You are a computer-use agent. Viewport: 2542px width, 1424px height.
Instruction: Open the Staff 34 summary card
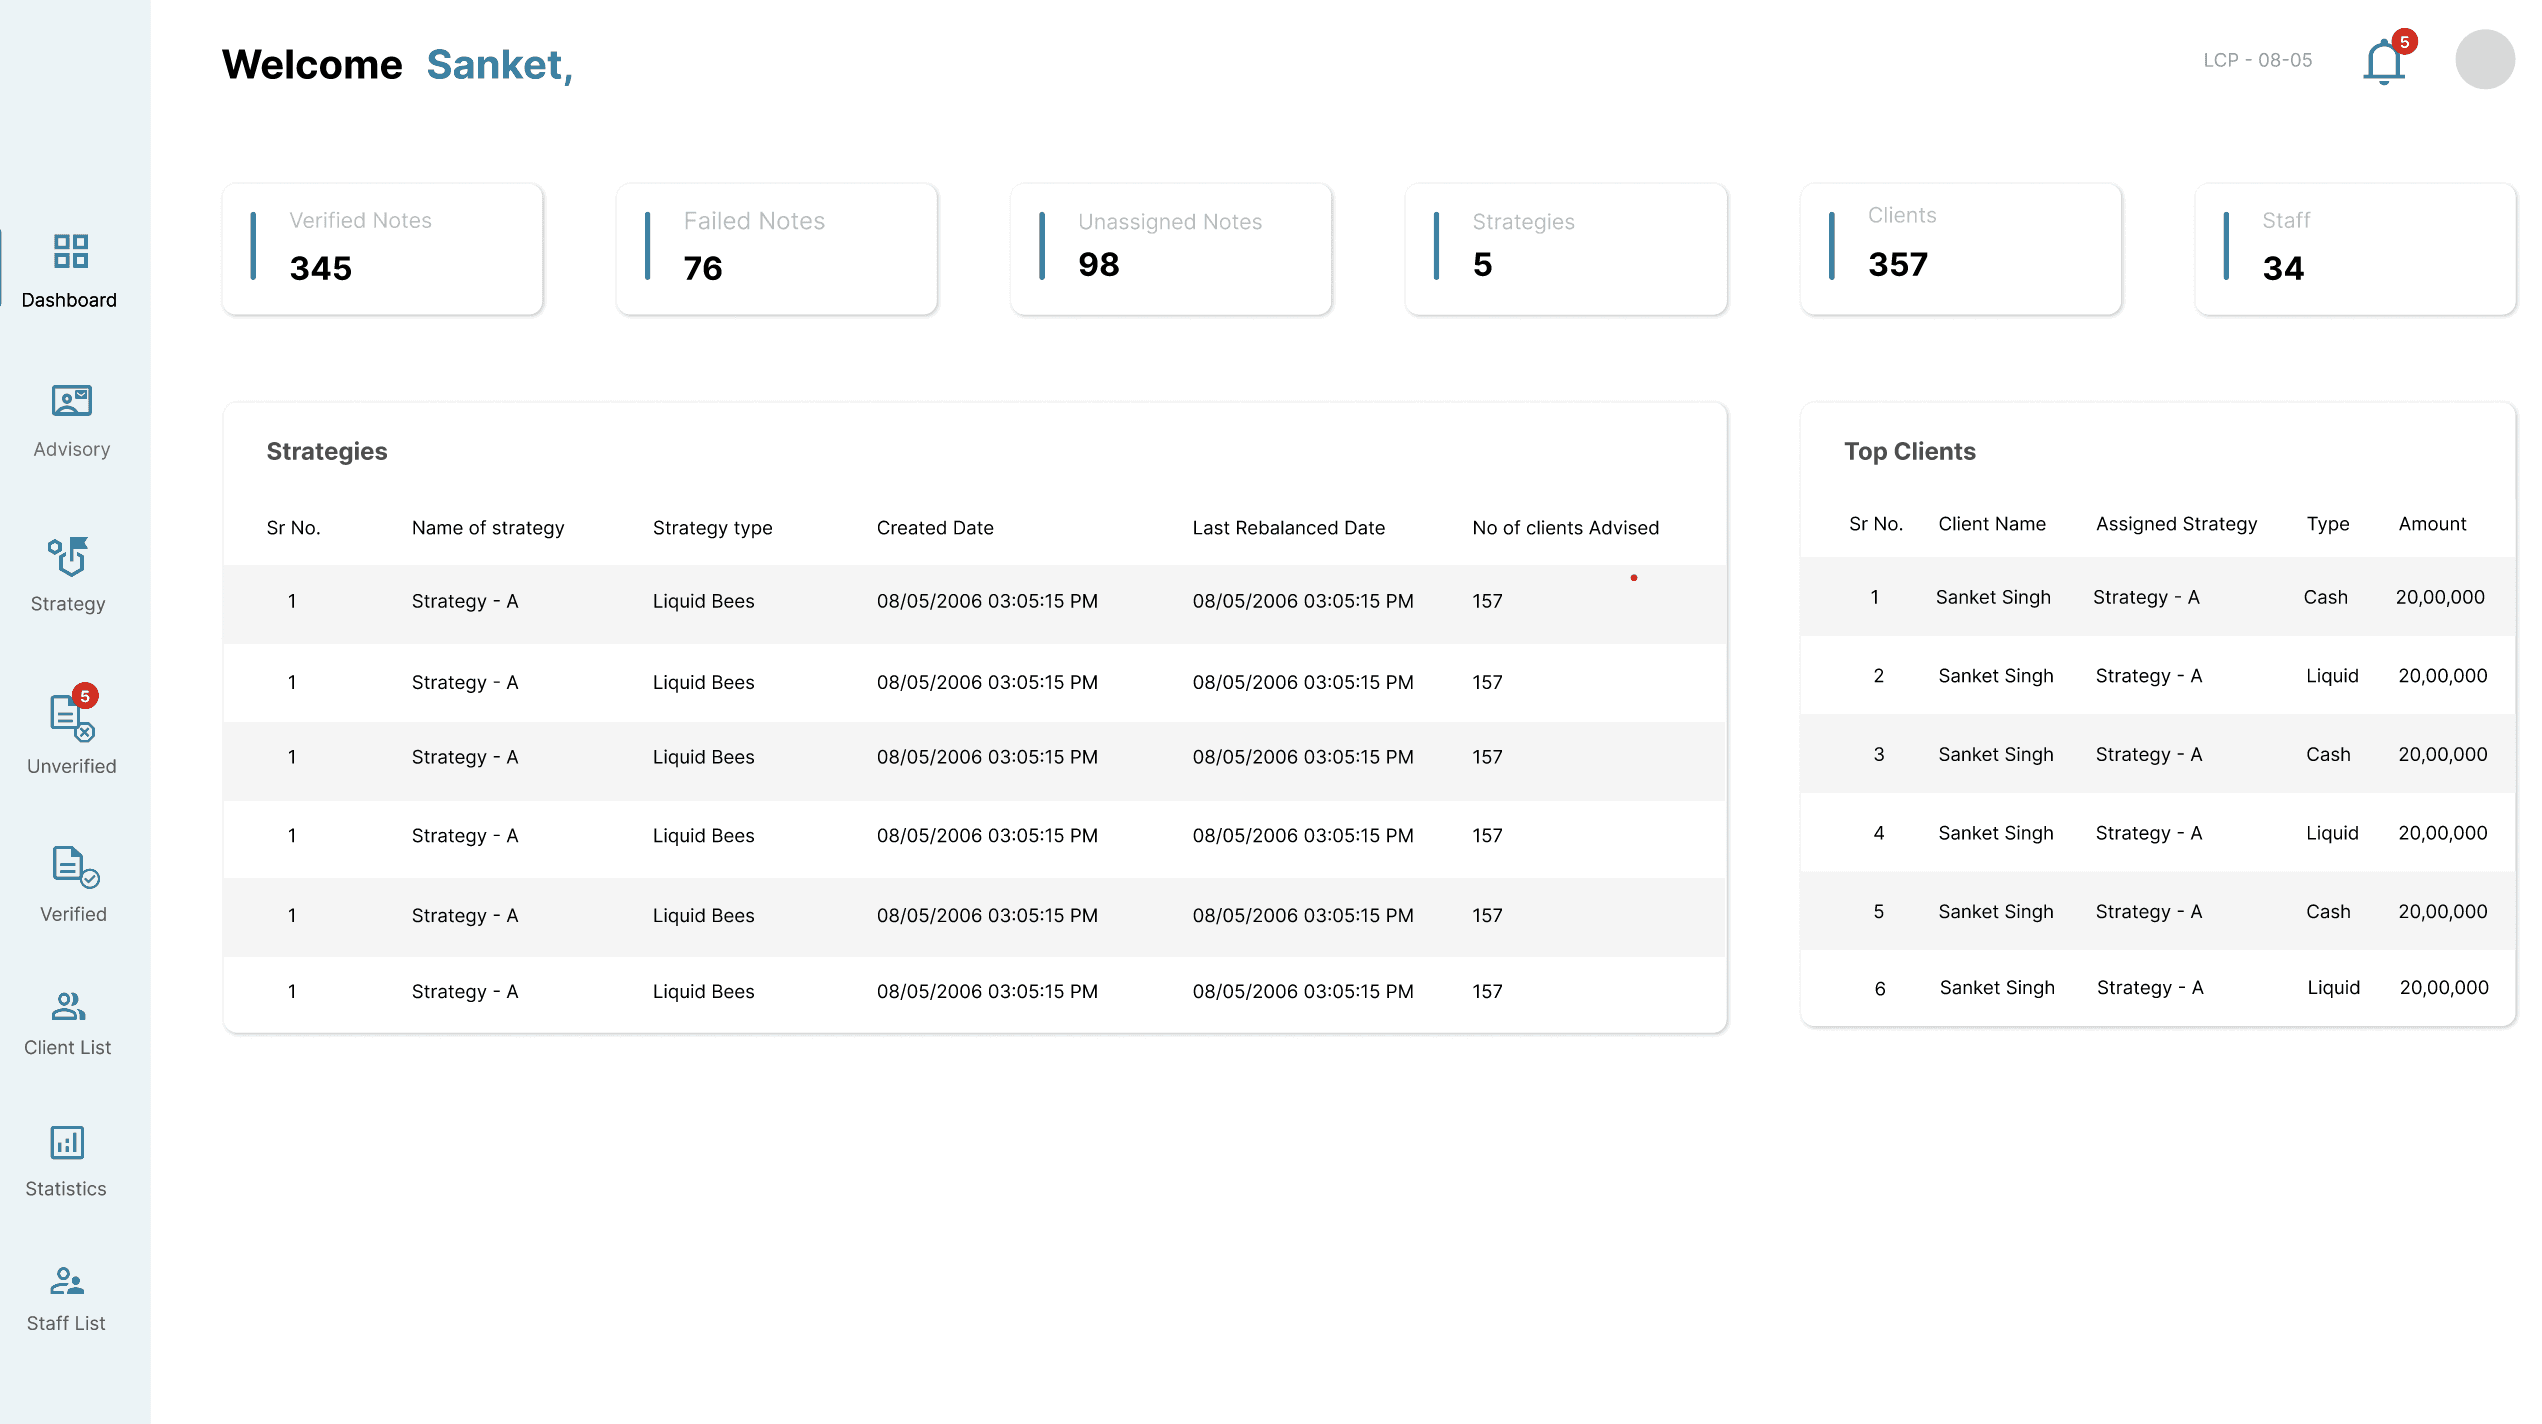pyautogui.click(x=2354, y=249)
